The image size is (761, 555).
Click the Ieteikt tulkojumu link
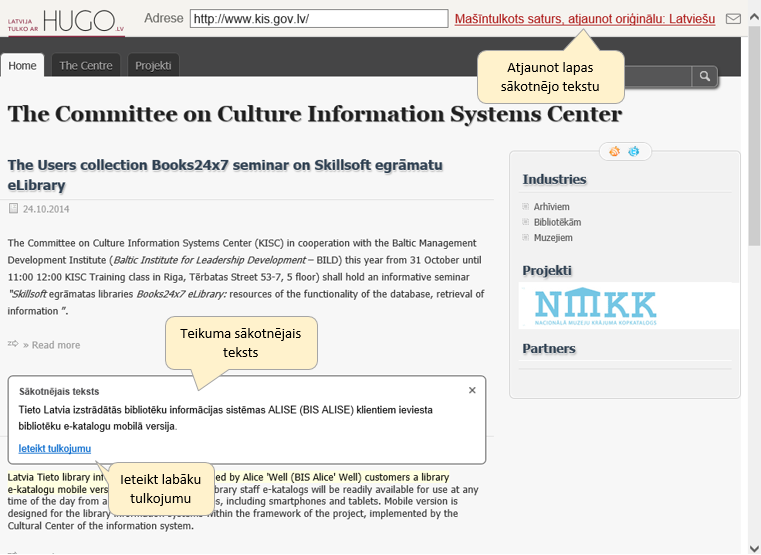click(55, 448)
